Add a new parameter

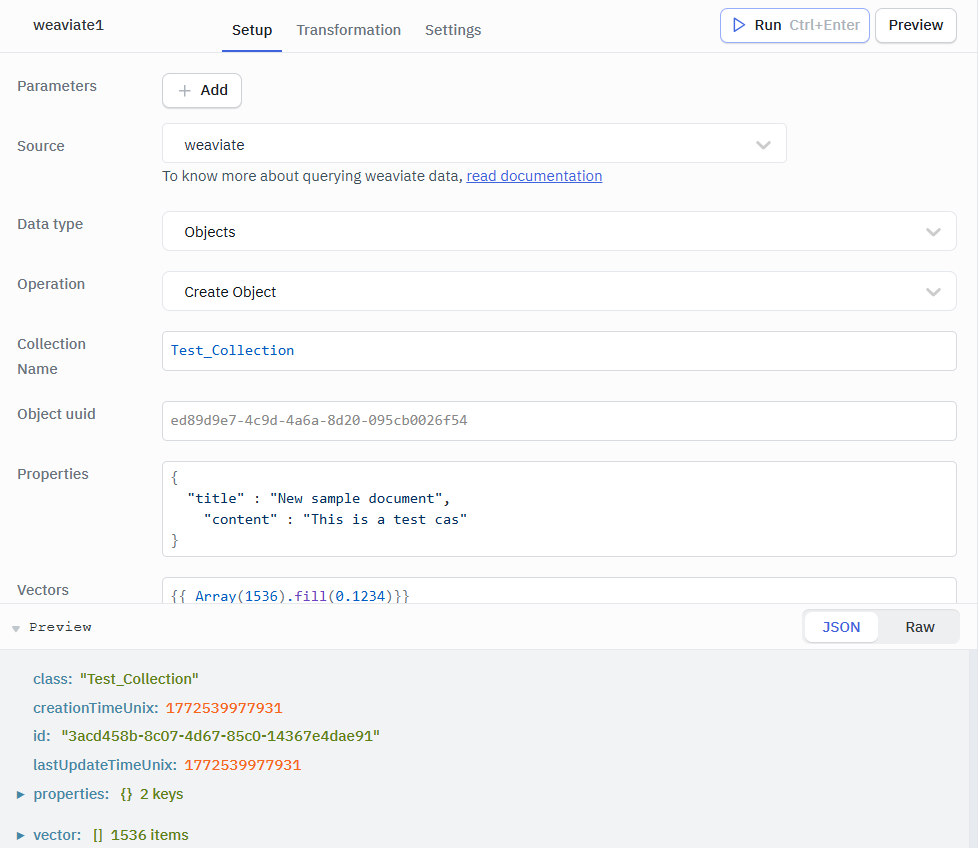tap(202, 91)
